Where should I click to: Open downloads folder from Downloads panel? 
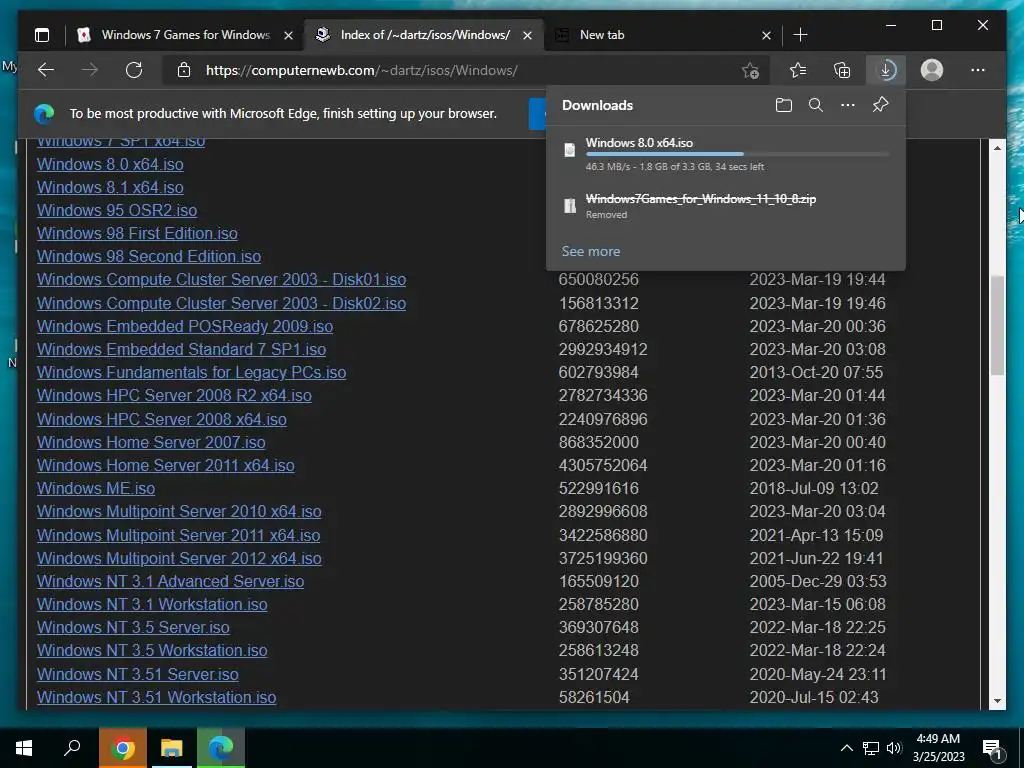pyautogui.click(x=784, y=105)
